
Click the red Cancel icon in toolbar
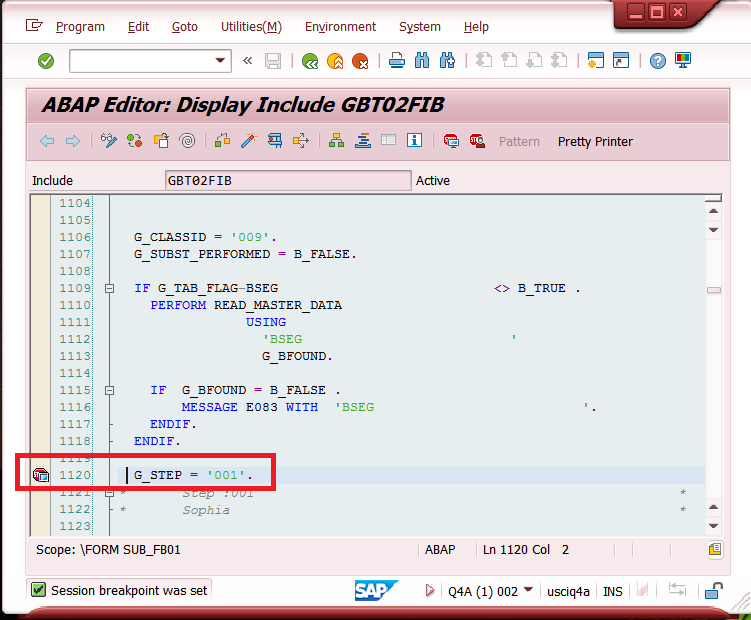point(360,61)
